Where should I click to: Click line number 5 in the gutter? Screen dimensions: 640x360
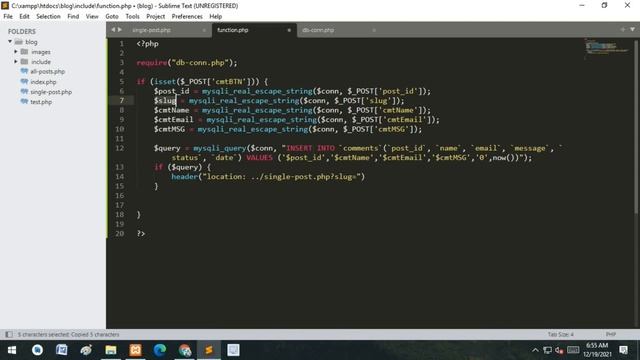pos(122,81)
